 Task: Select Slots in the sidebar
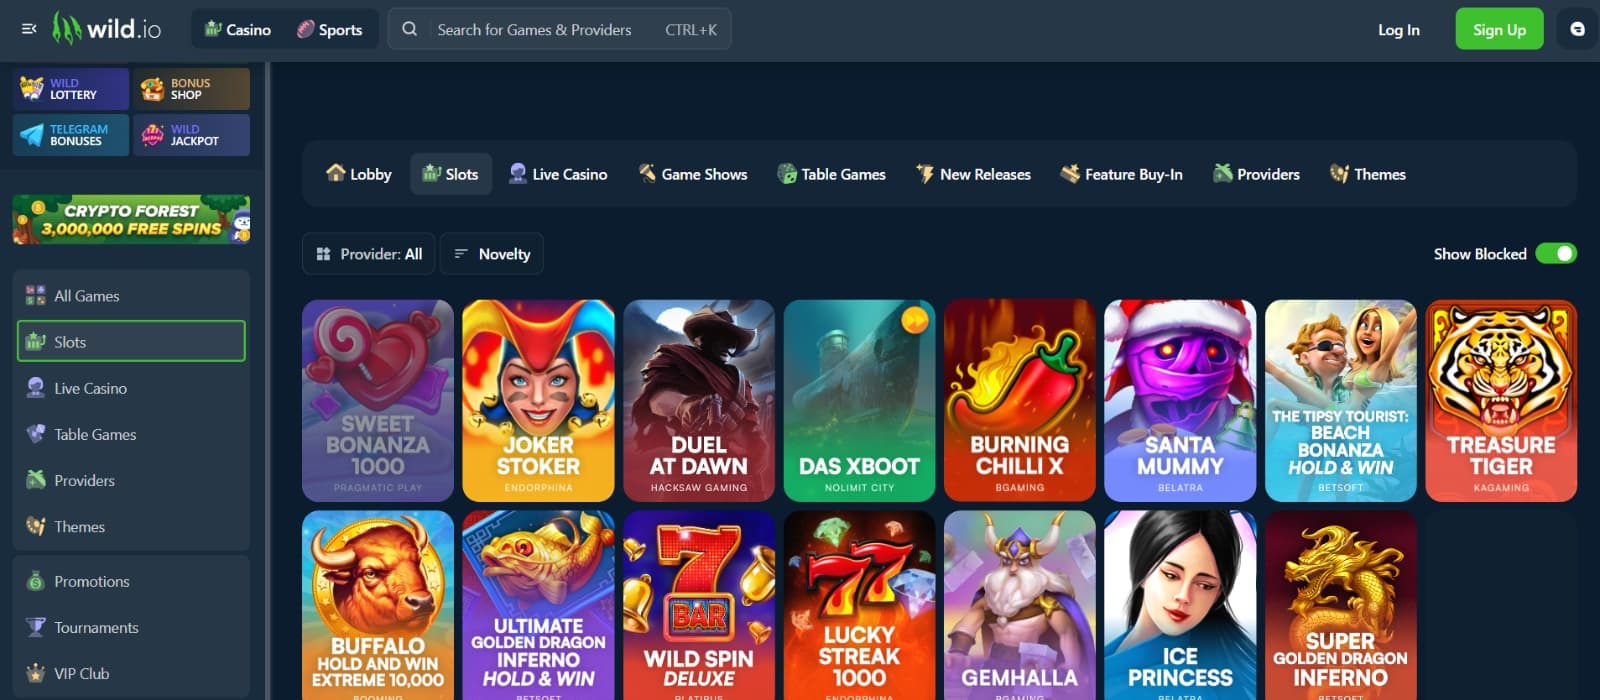pyautogui.click(x=131, y=342)
